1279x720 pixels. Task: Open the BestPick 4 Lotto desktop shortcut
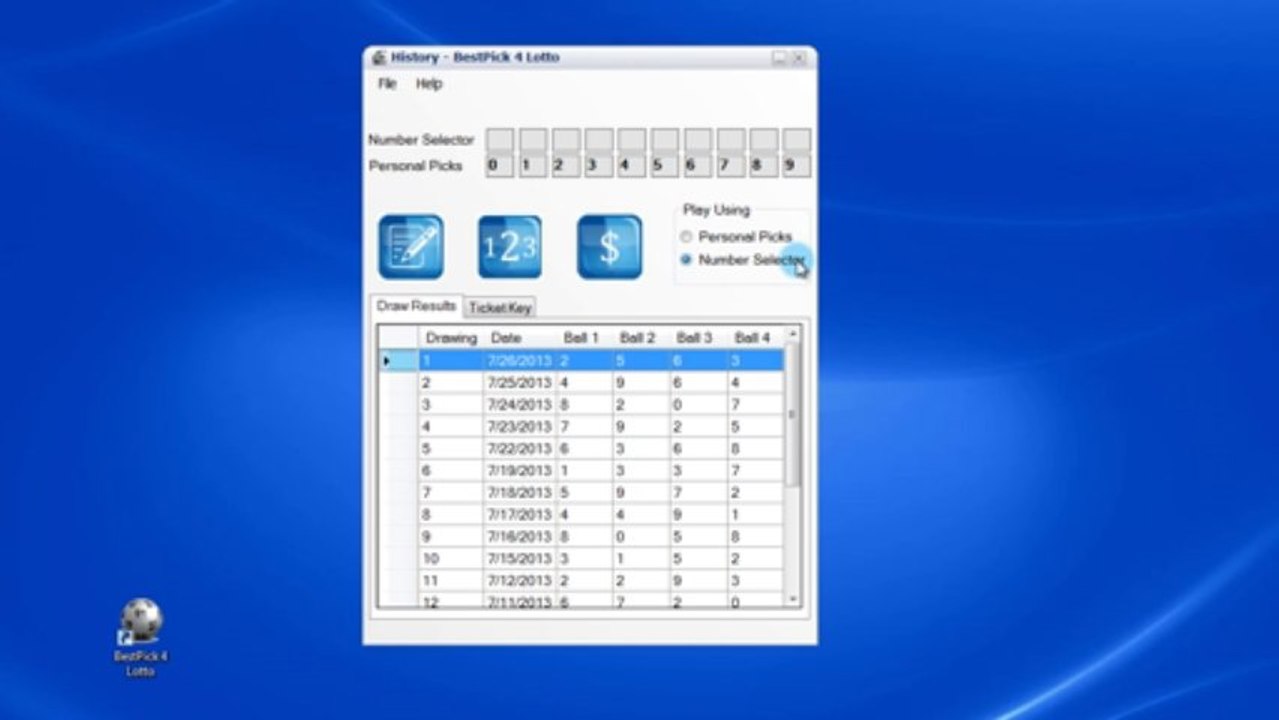141,638
